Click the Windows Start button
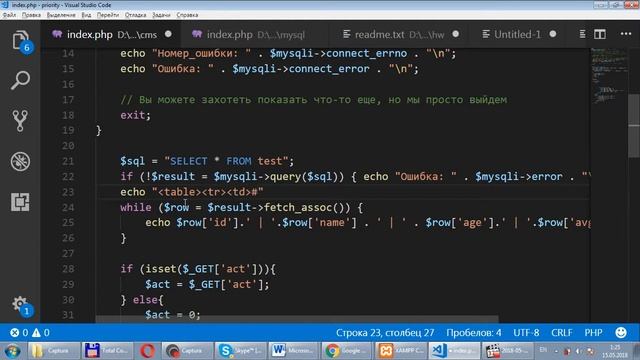This screenshot has width=640, height=360. (12, 351)
